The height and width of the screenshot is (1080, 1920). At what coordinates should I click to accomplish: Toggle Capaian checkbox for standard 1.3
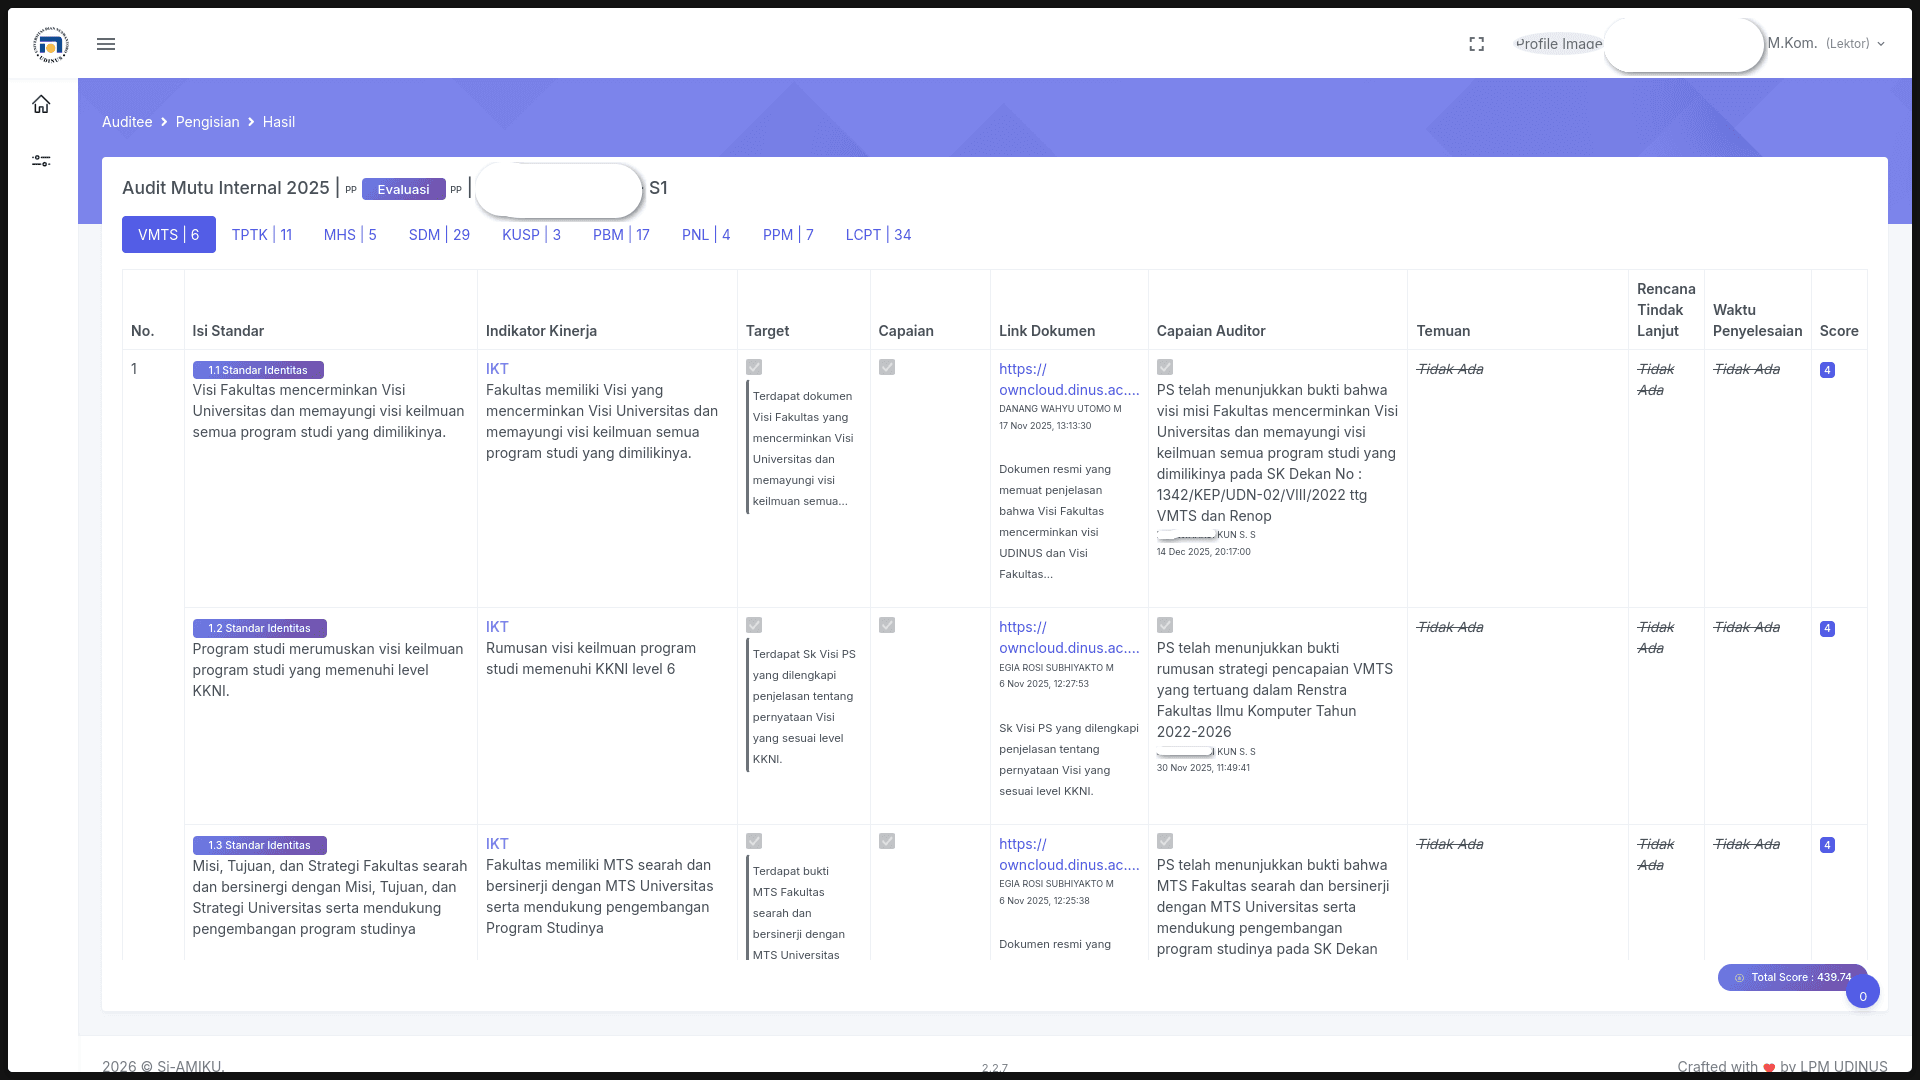tap(887, 841)
